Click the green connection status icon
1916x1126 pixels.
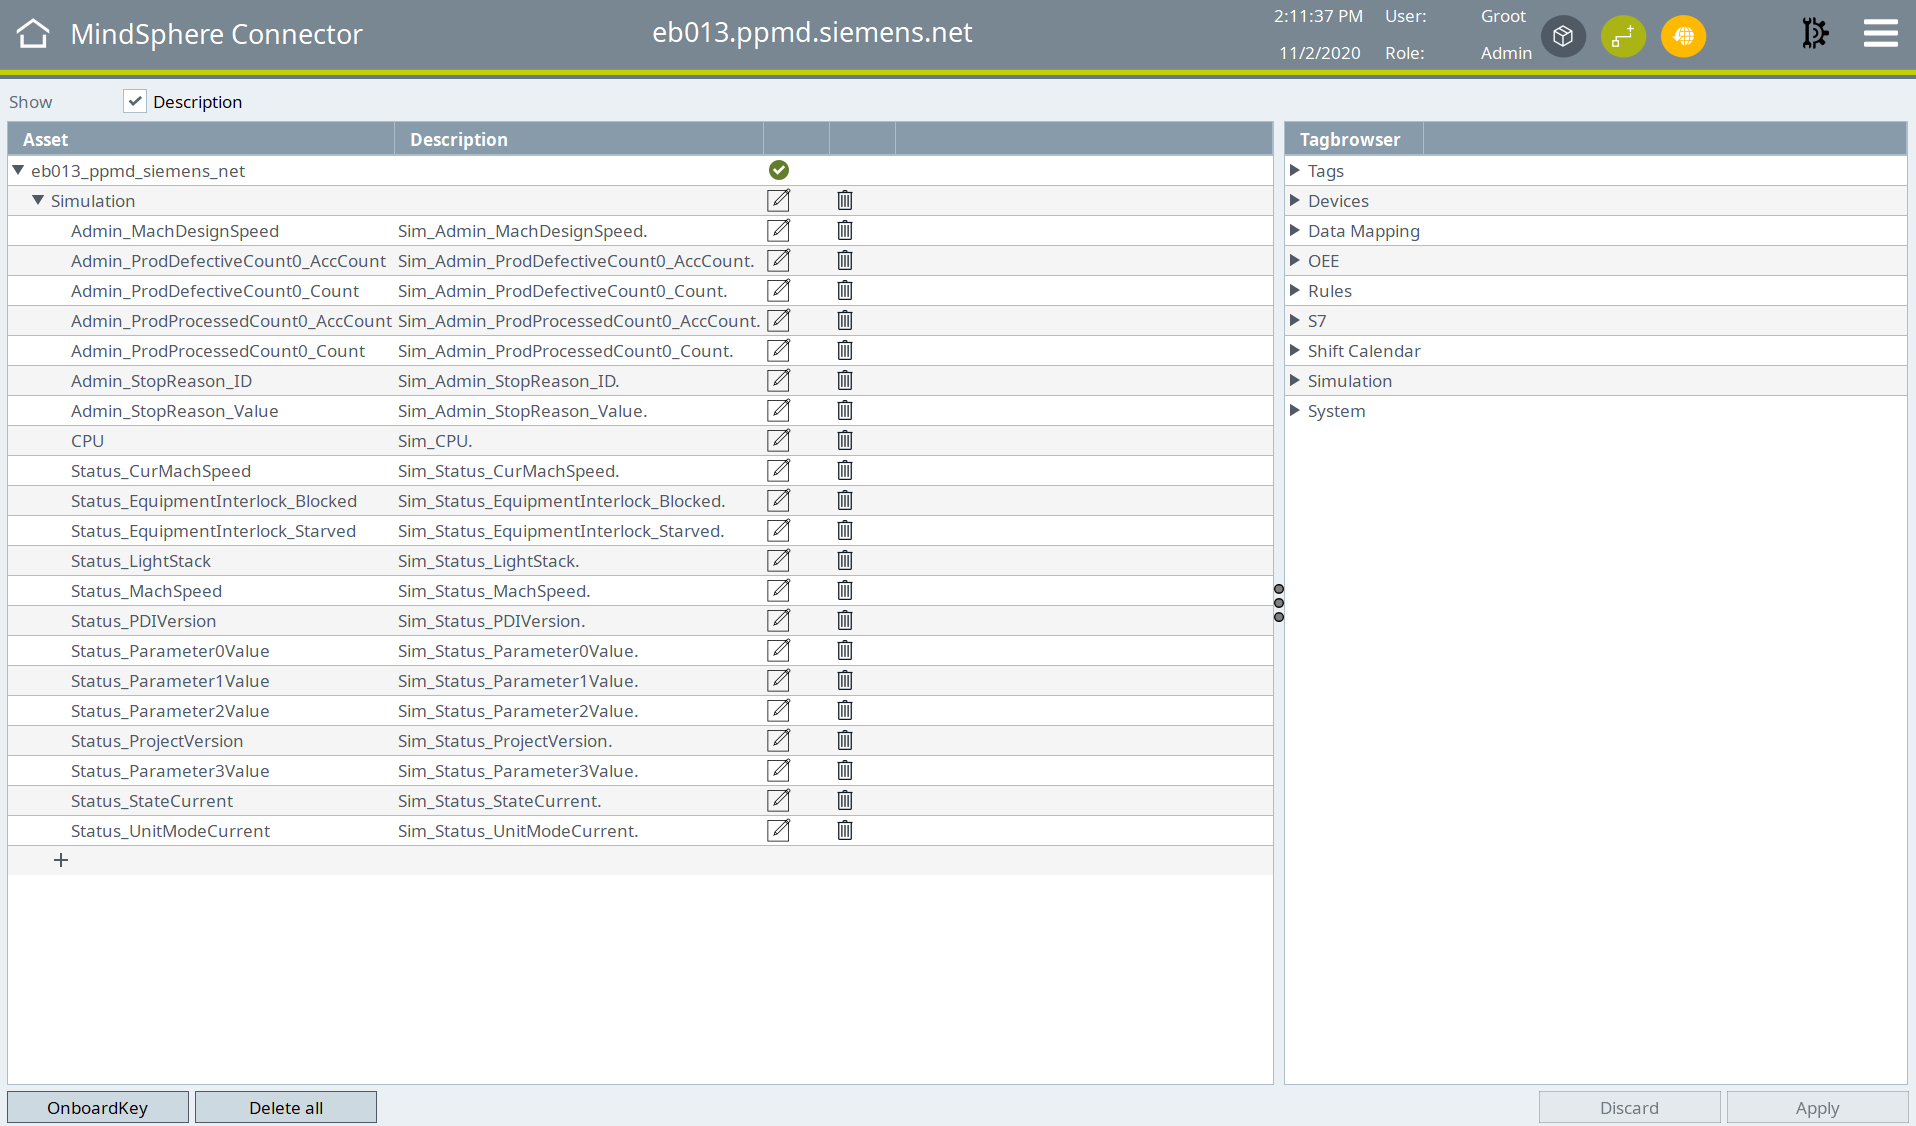[x=1623, y=37]
